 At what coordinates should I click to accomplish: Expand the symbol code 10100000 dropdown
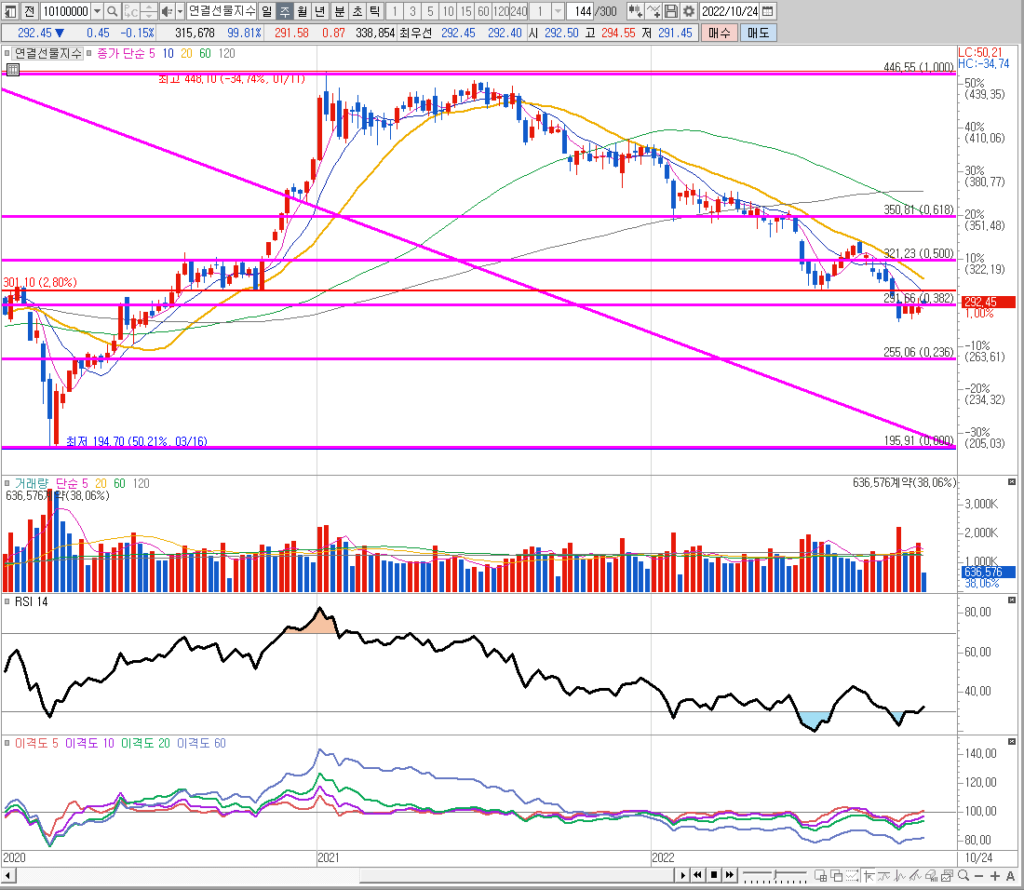pos(97,12)
